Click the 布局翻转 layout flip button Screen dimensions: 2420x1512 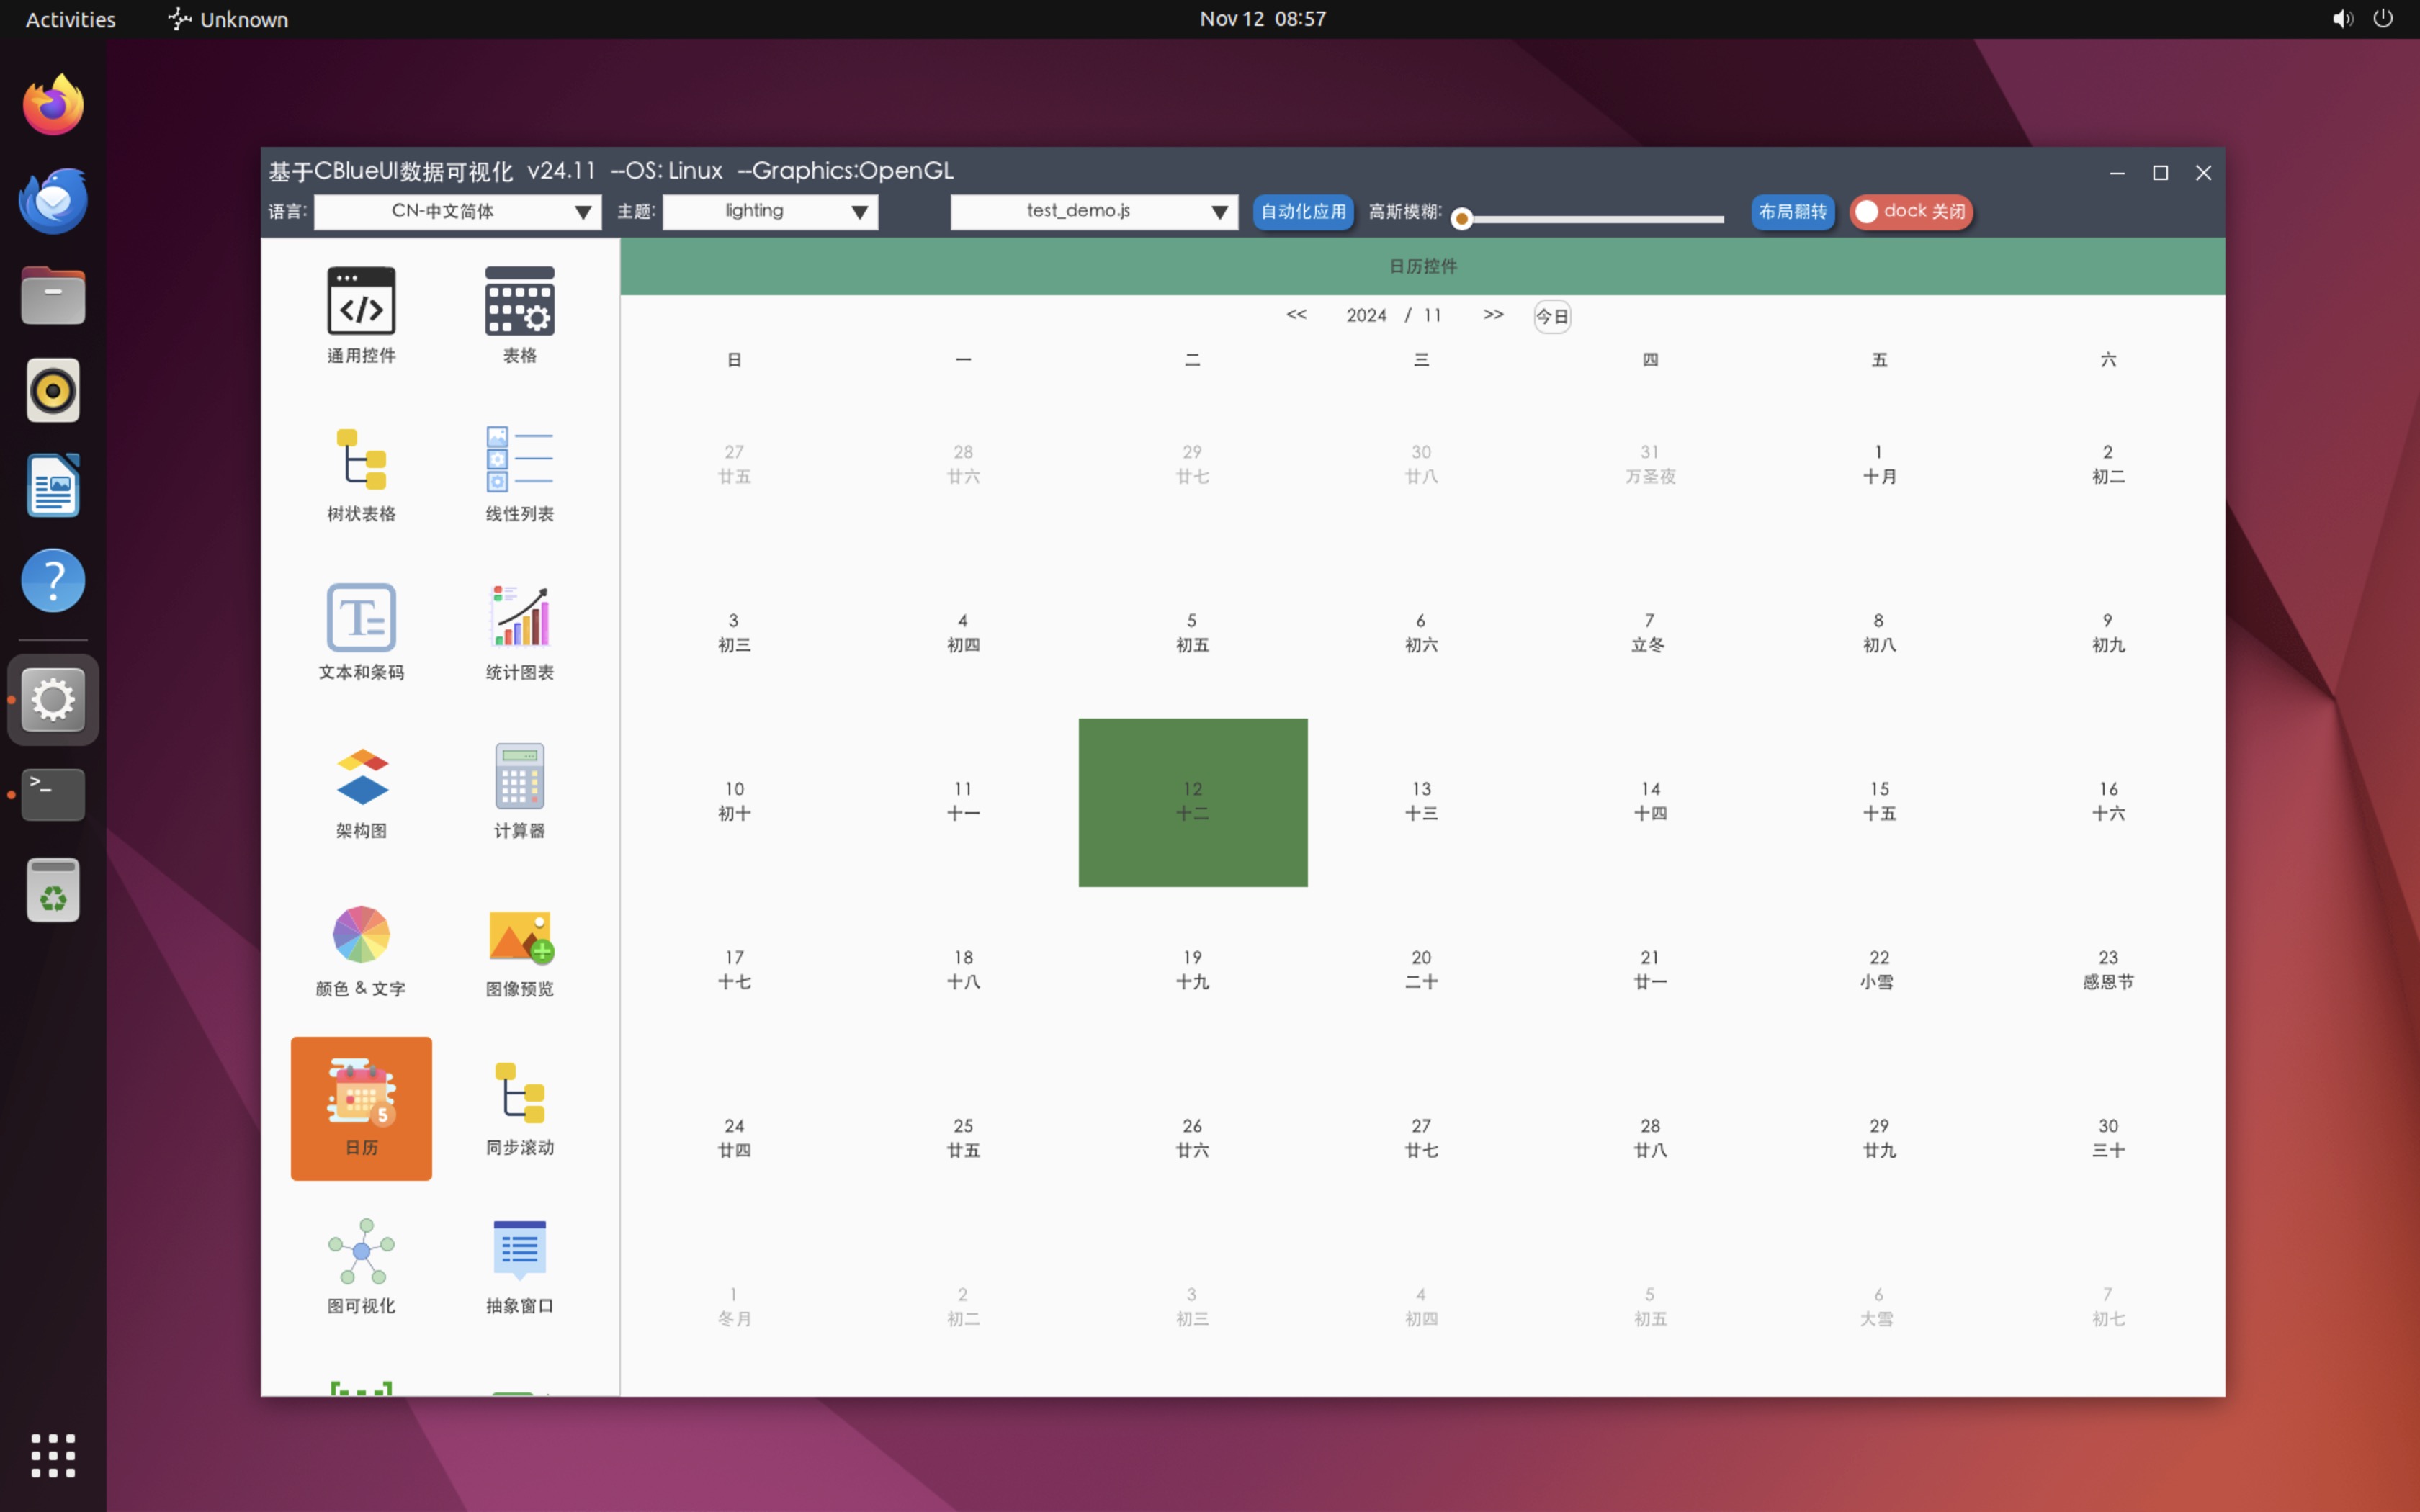[x=1792, y=212]
